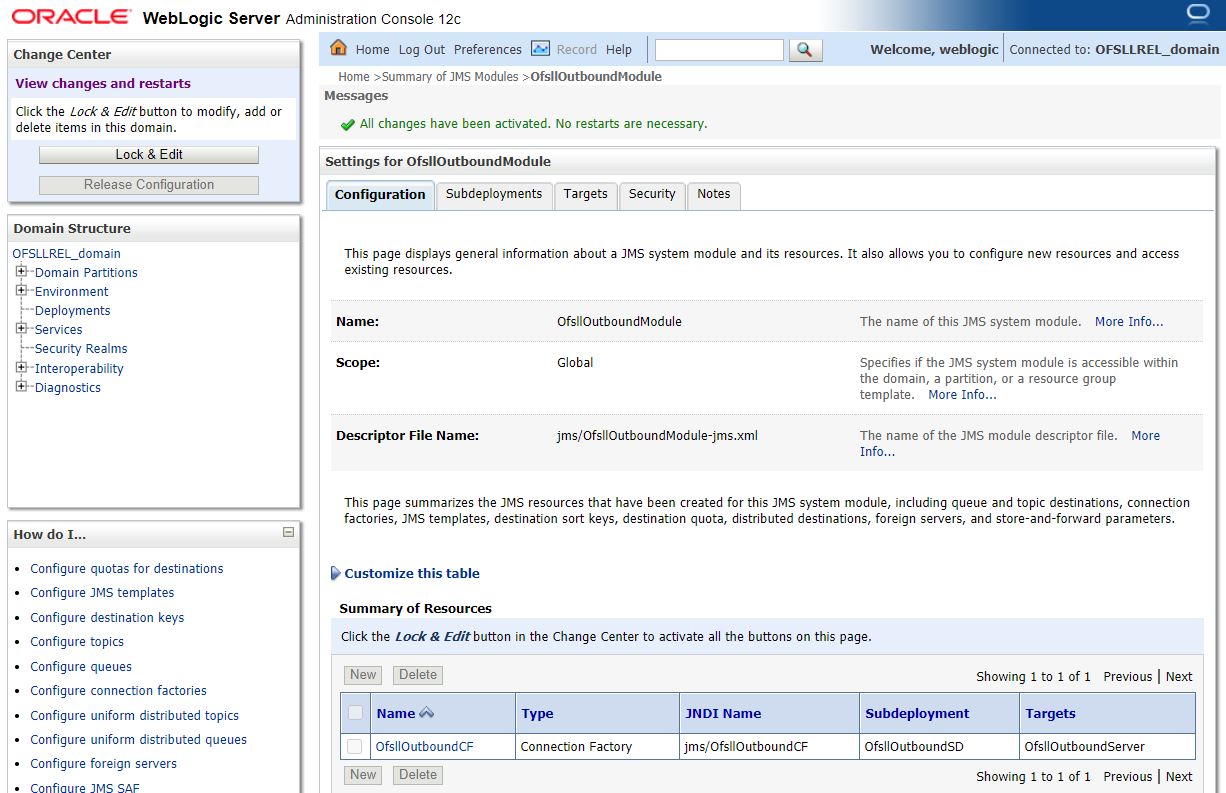Open Configure queues help link
This screenshot has height=793, width=1226.
[81, 666]
